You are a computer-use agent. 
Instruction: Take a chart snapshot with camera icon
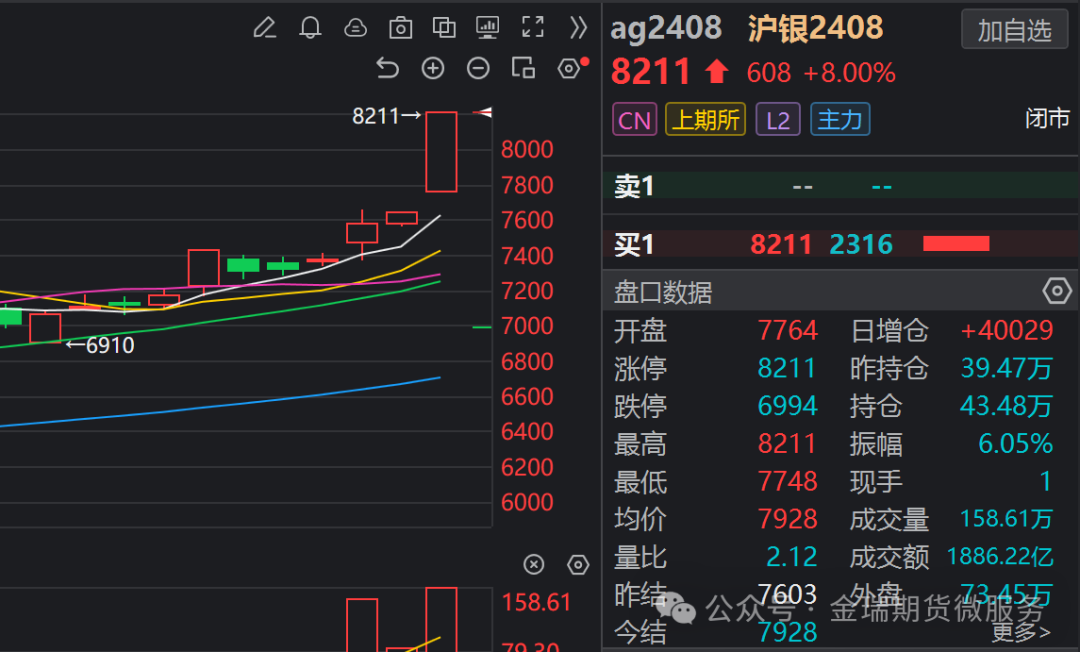coord(400,28)
